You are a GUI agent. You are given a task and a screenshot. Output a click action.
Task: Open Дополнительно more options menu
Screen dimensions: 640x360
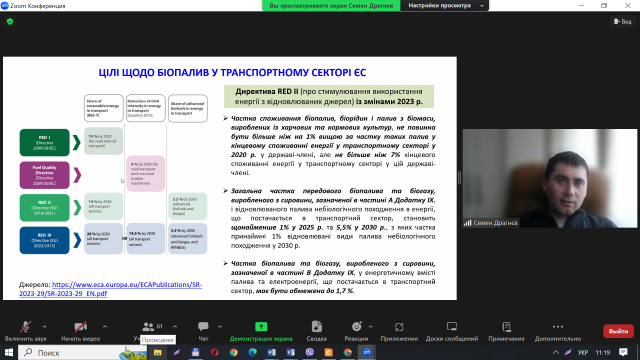(x=558, y=327)
